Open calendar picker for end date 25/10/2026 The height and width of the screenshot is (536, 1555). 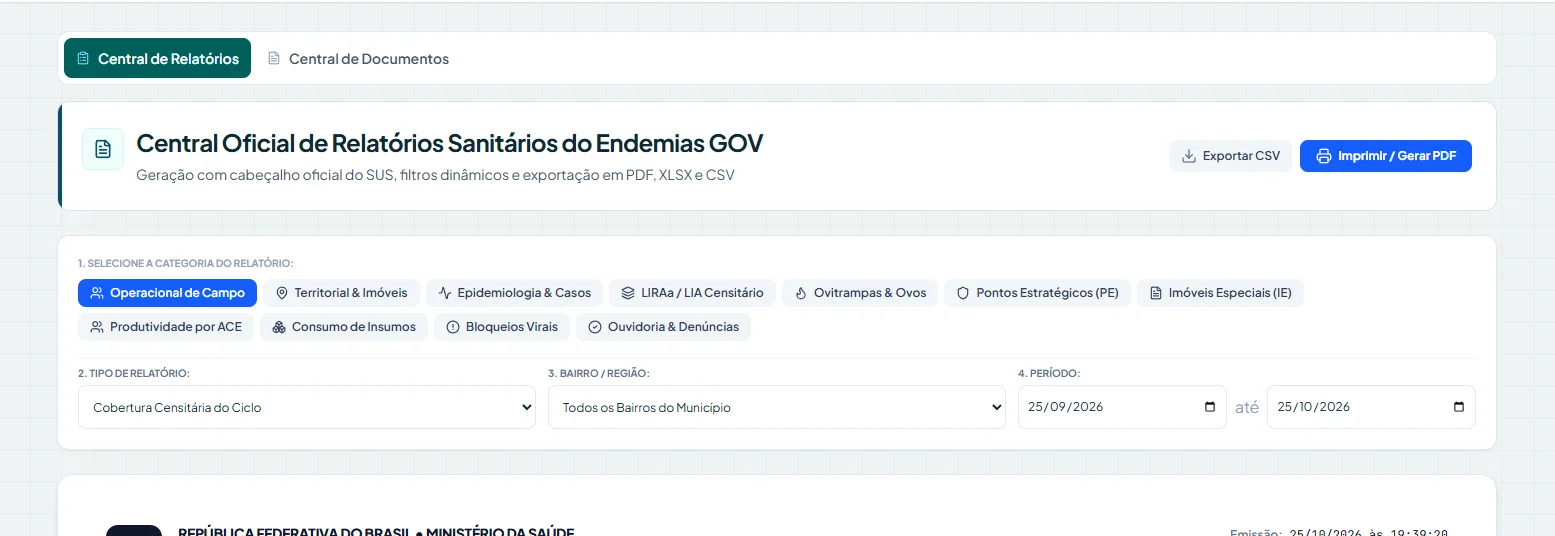pos(1459,407)
